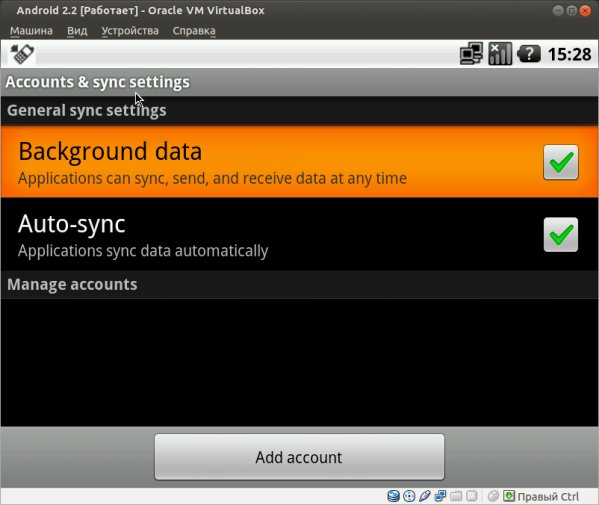599x505 pixels.
Task: Tap the battery unknown question mark icon
Action: pyautogui.click(x=529, y=54)
